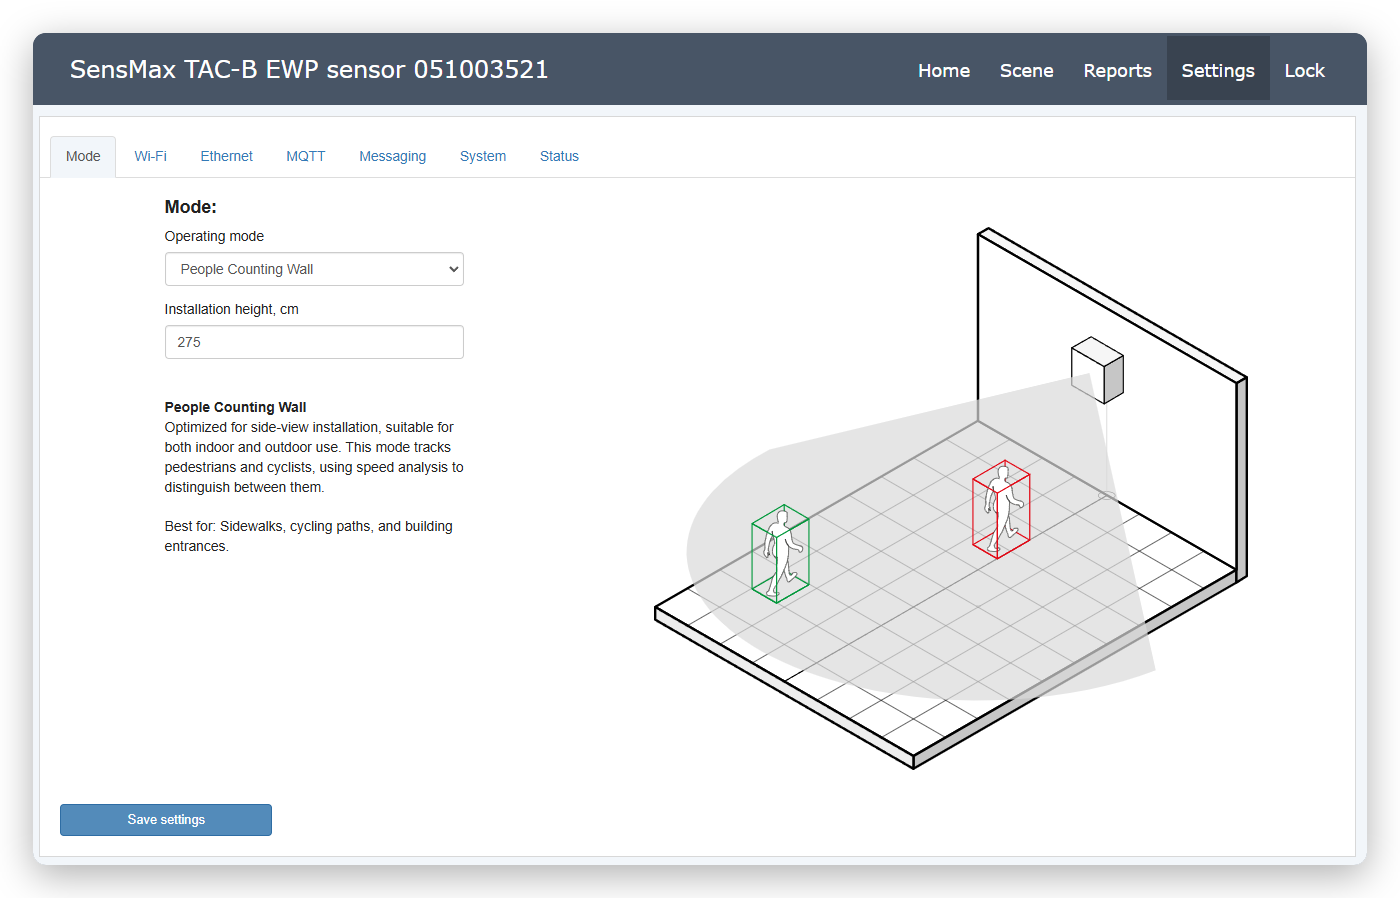Screen dimensions: 1400x898
Task: Click the SensMax TAC-B EWP sensor title
Action: tap(309, 69)
